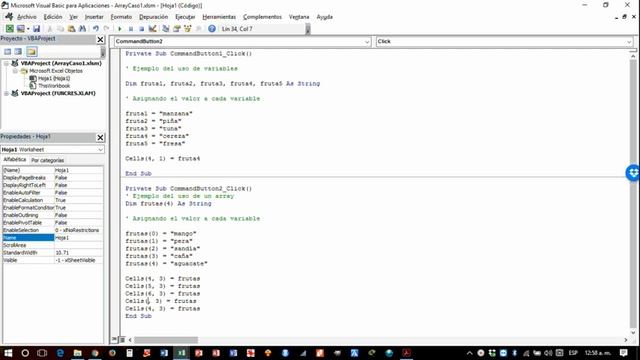Click the Redo arrow icon
640x360 pixels.
[x=107, y=29]
